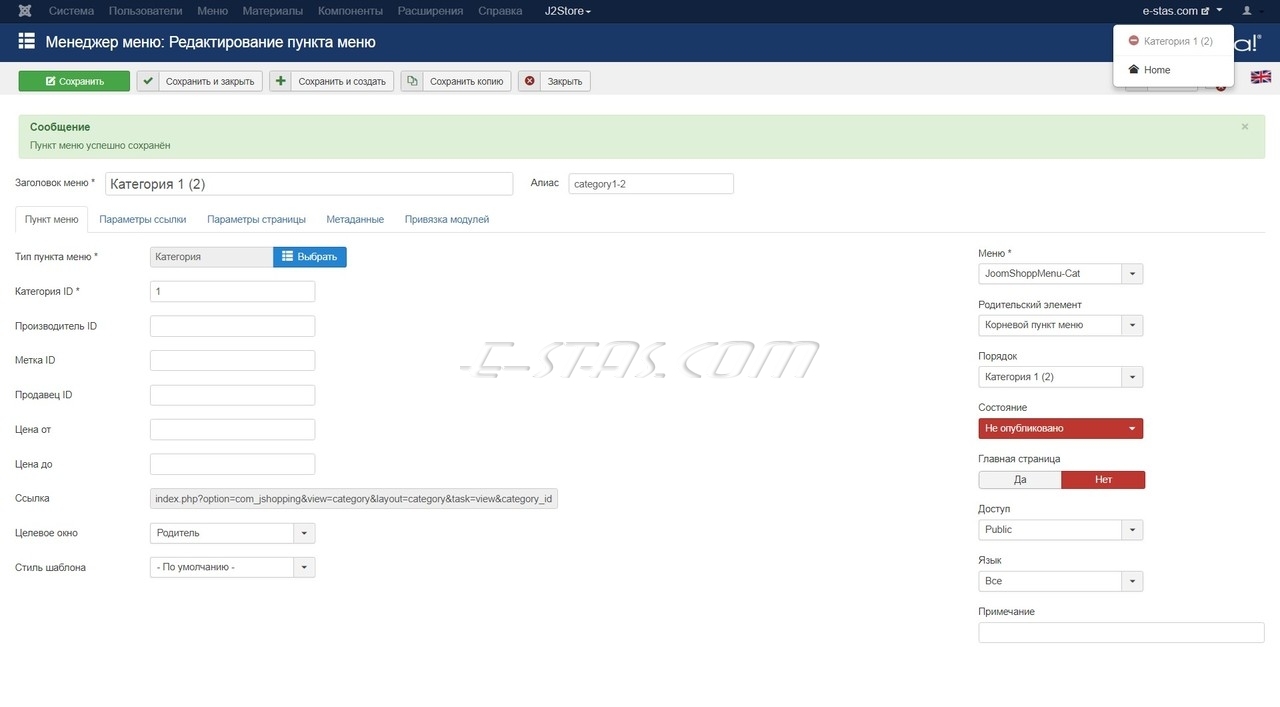Click the Примечание input field
Image resolution: width=1280 pixels, height=707 pixels.
tap(1121, 632)
